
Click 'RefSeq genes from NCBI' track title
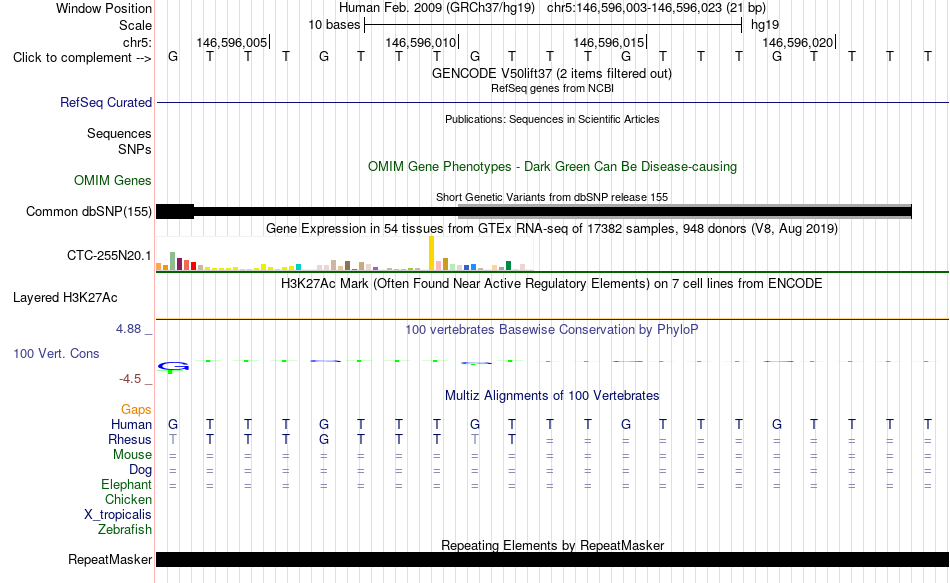(552, 88)
